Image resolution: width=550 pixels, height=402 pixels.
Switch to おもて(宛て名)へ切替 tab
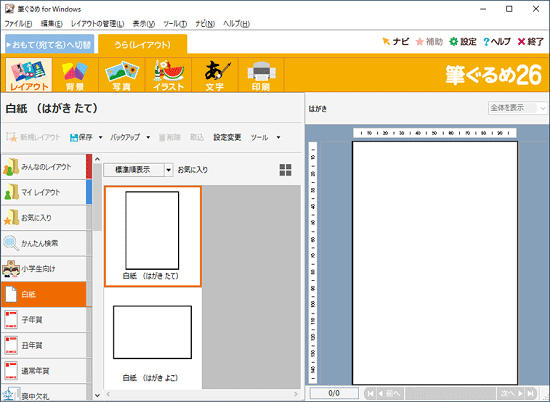pyautogui.click(x=49, y=44)
